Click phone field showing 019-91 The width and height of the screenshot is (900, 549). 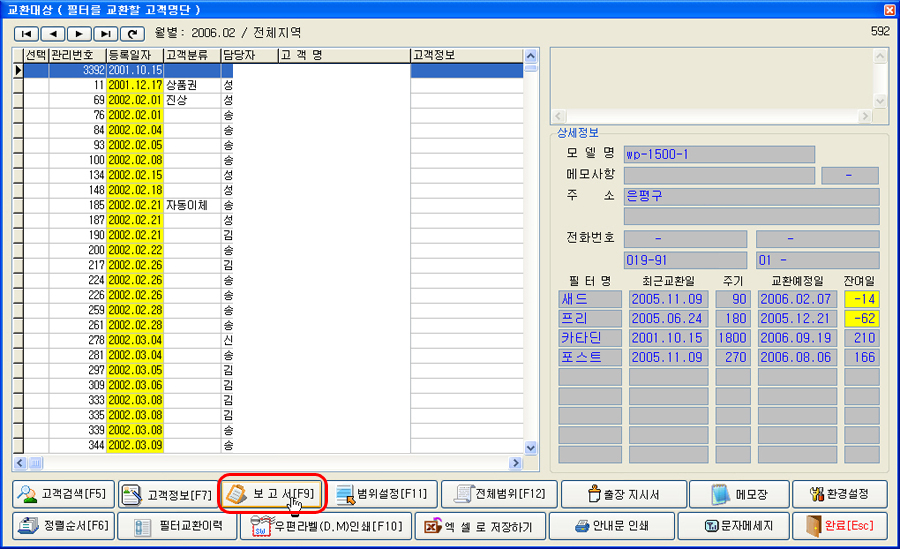[x=685, y=260]
